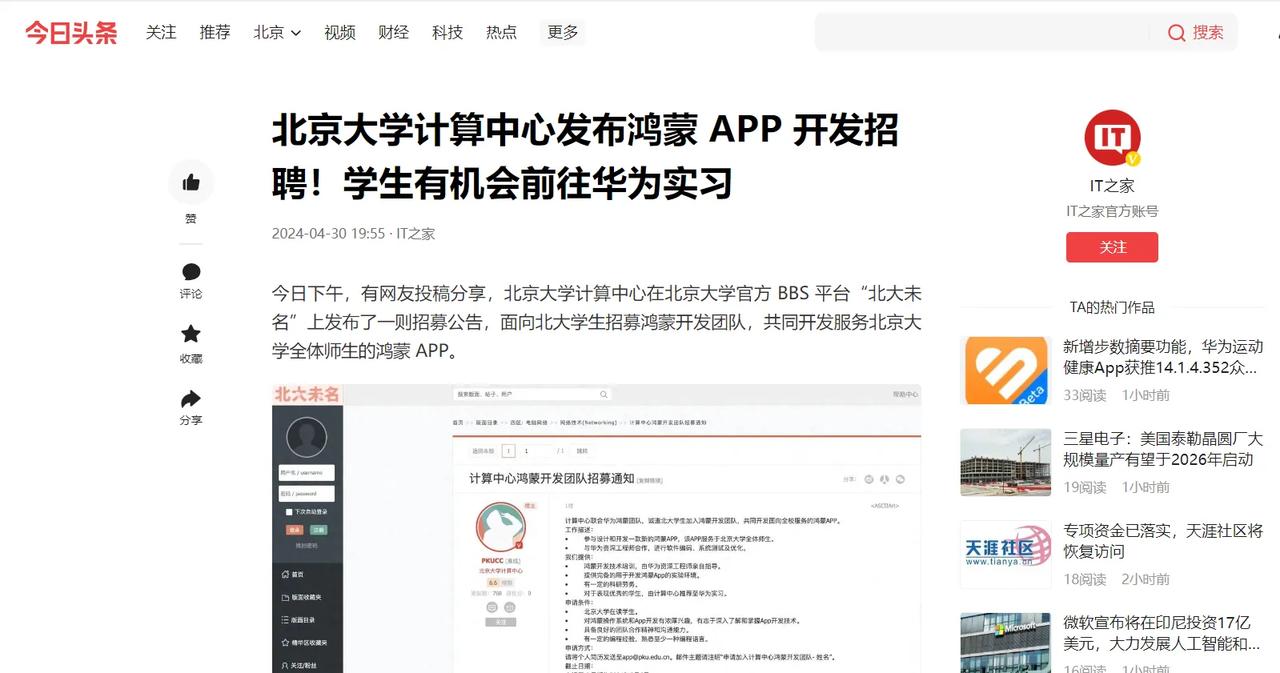Open 新增步数摘要功能 article link
The height and width of the screenshot is (673, 1280).
point(1163,357)
